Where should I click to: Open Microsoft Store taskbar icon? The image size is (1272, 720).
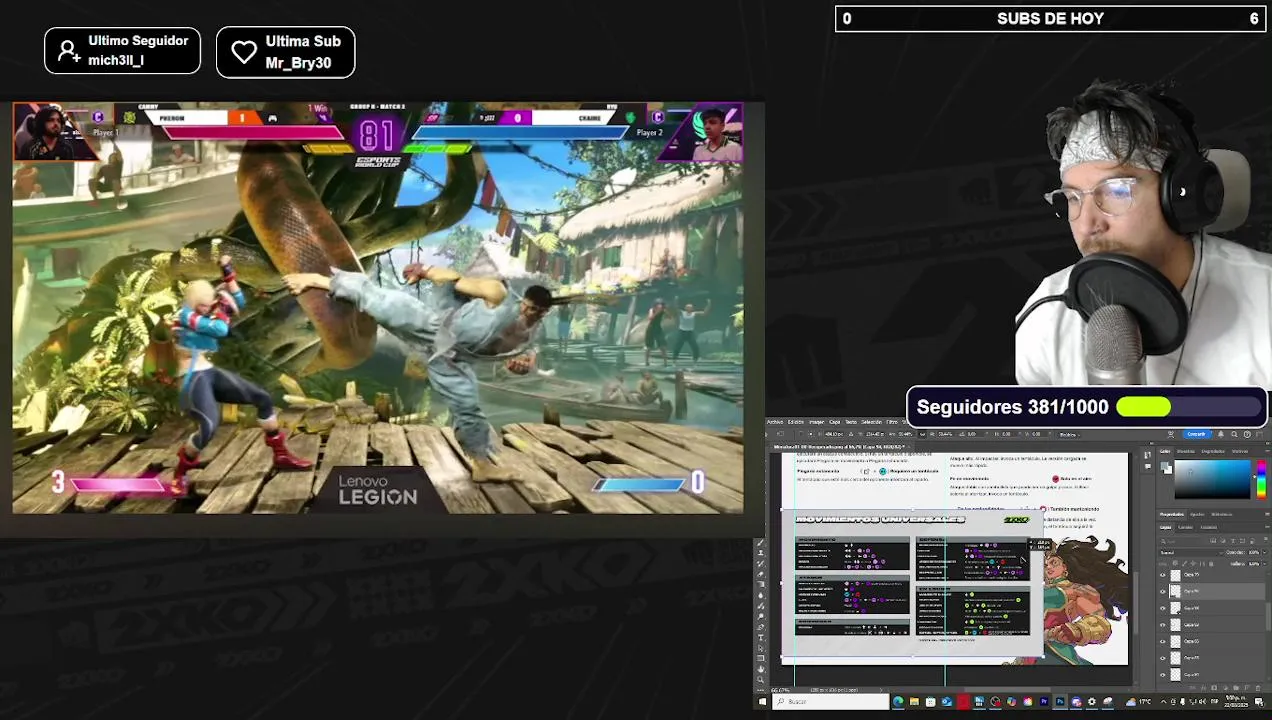tap(931, 701)
